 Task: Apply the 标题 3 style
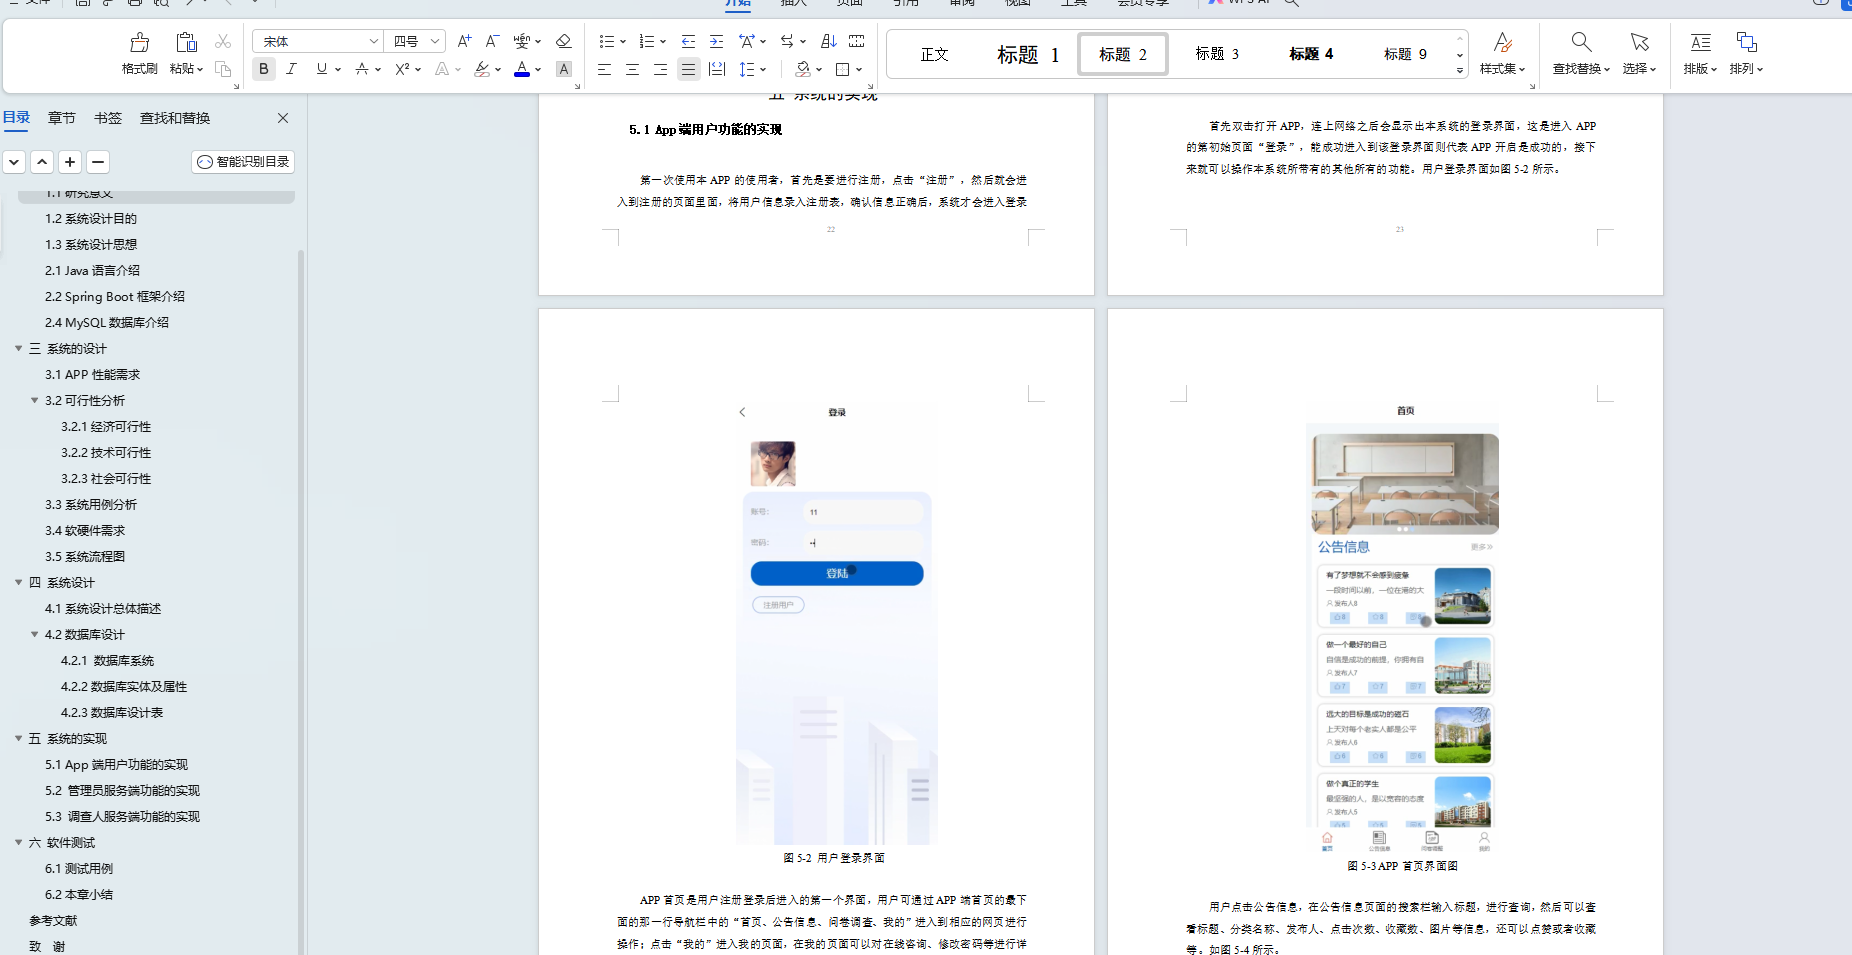tap(1217, 54)
